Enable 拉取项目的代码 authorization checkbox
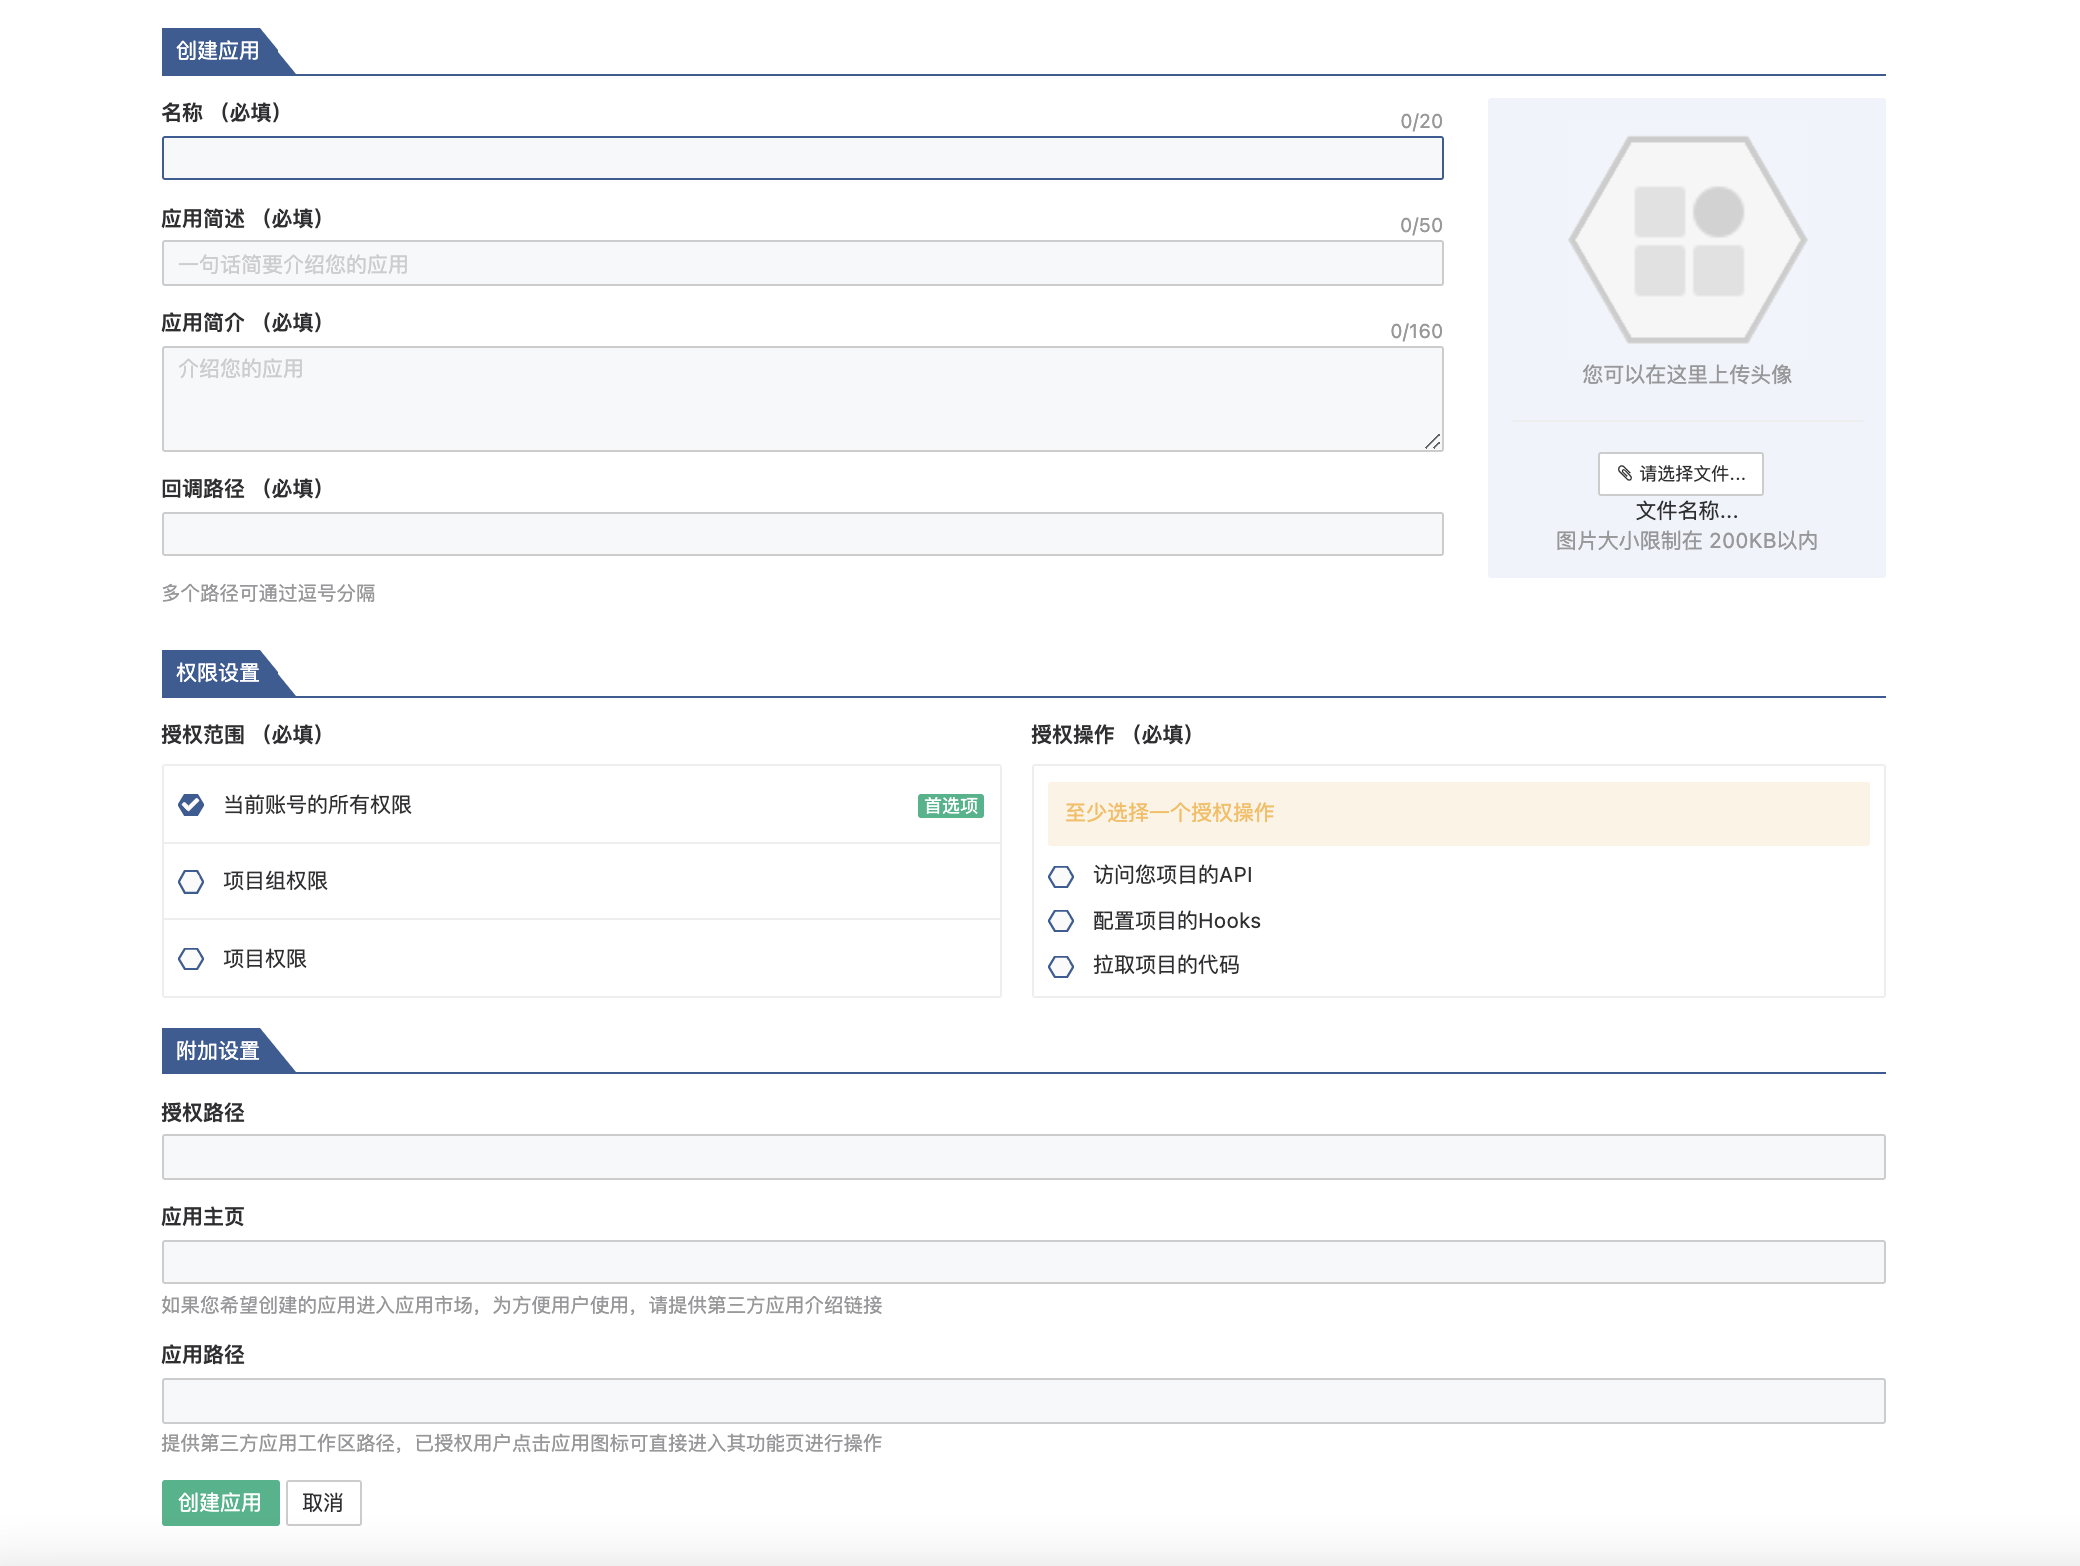 coord(1061,966)
